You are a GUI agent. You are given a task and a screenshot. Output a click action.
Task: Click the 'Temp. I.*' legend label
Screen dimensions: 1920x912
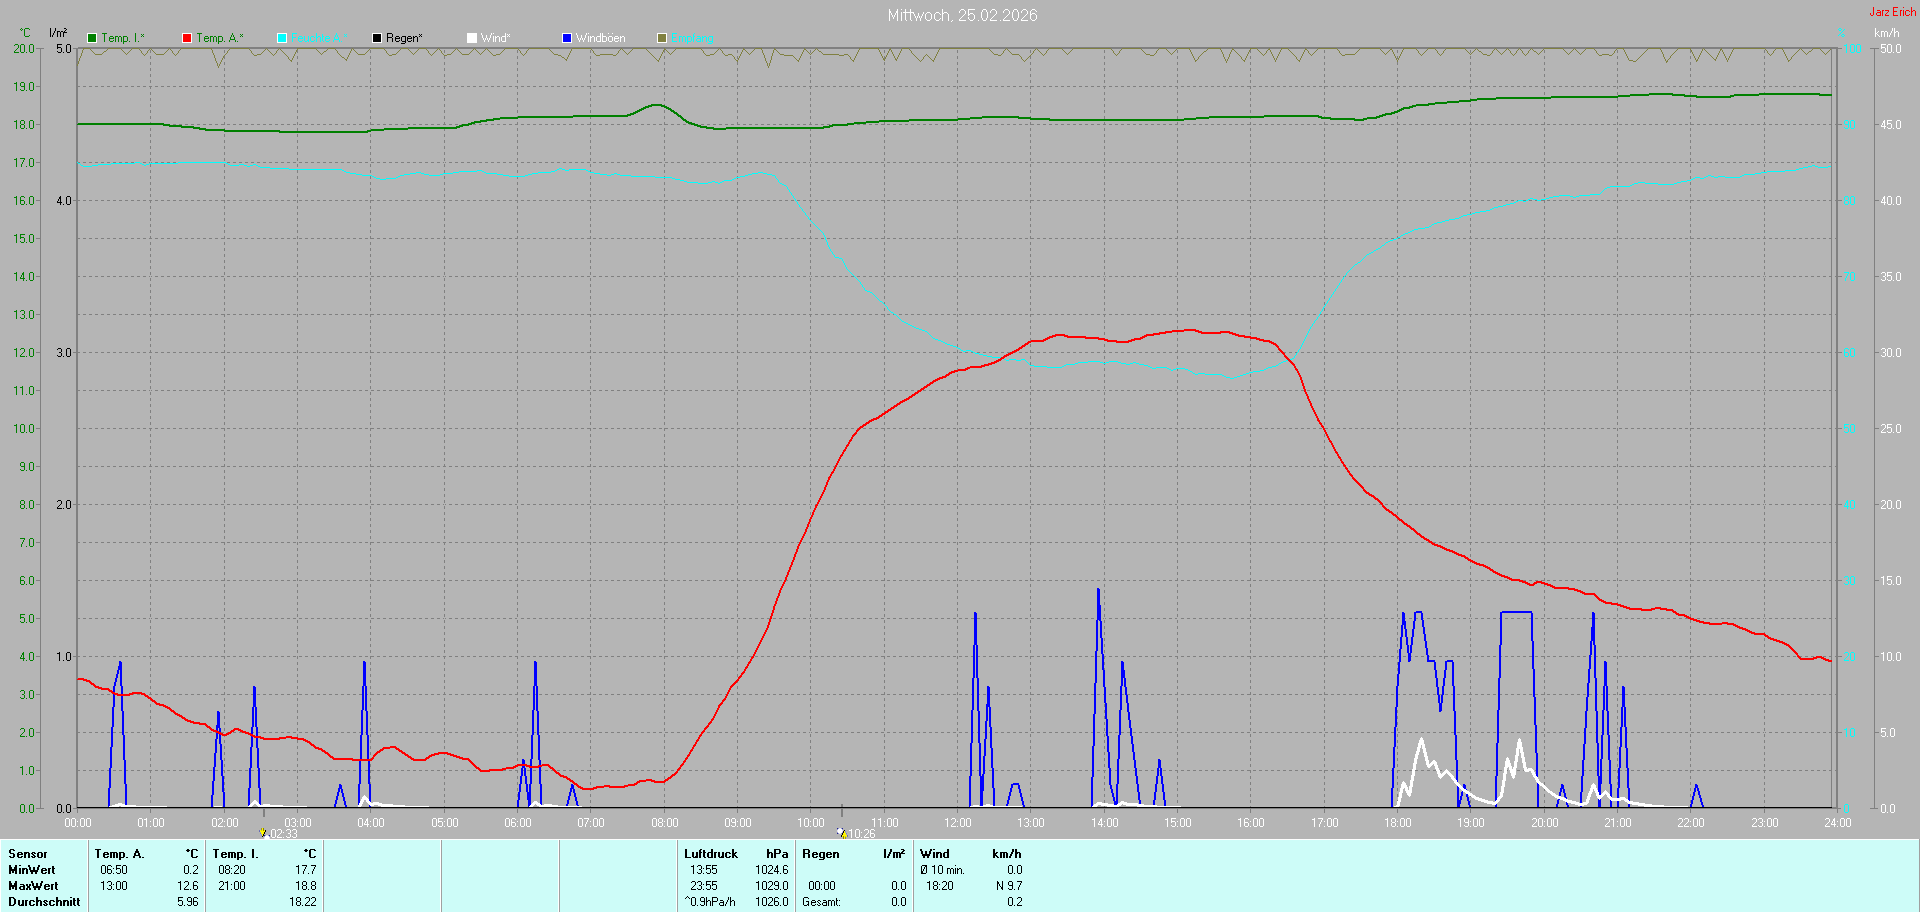click(123, 38)
